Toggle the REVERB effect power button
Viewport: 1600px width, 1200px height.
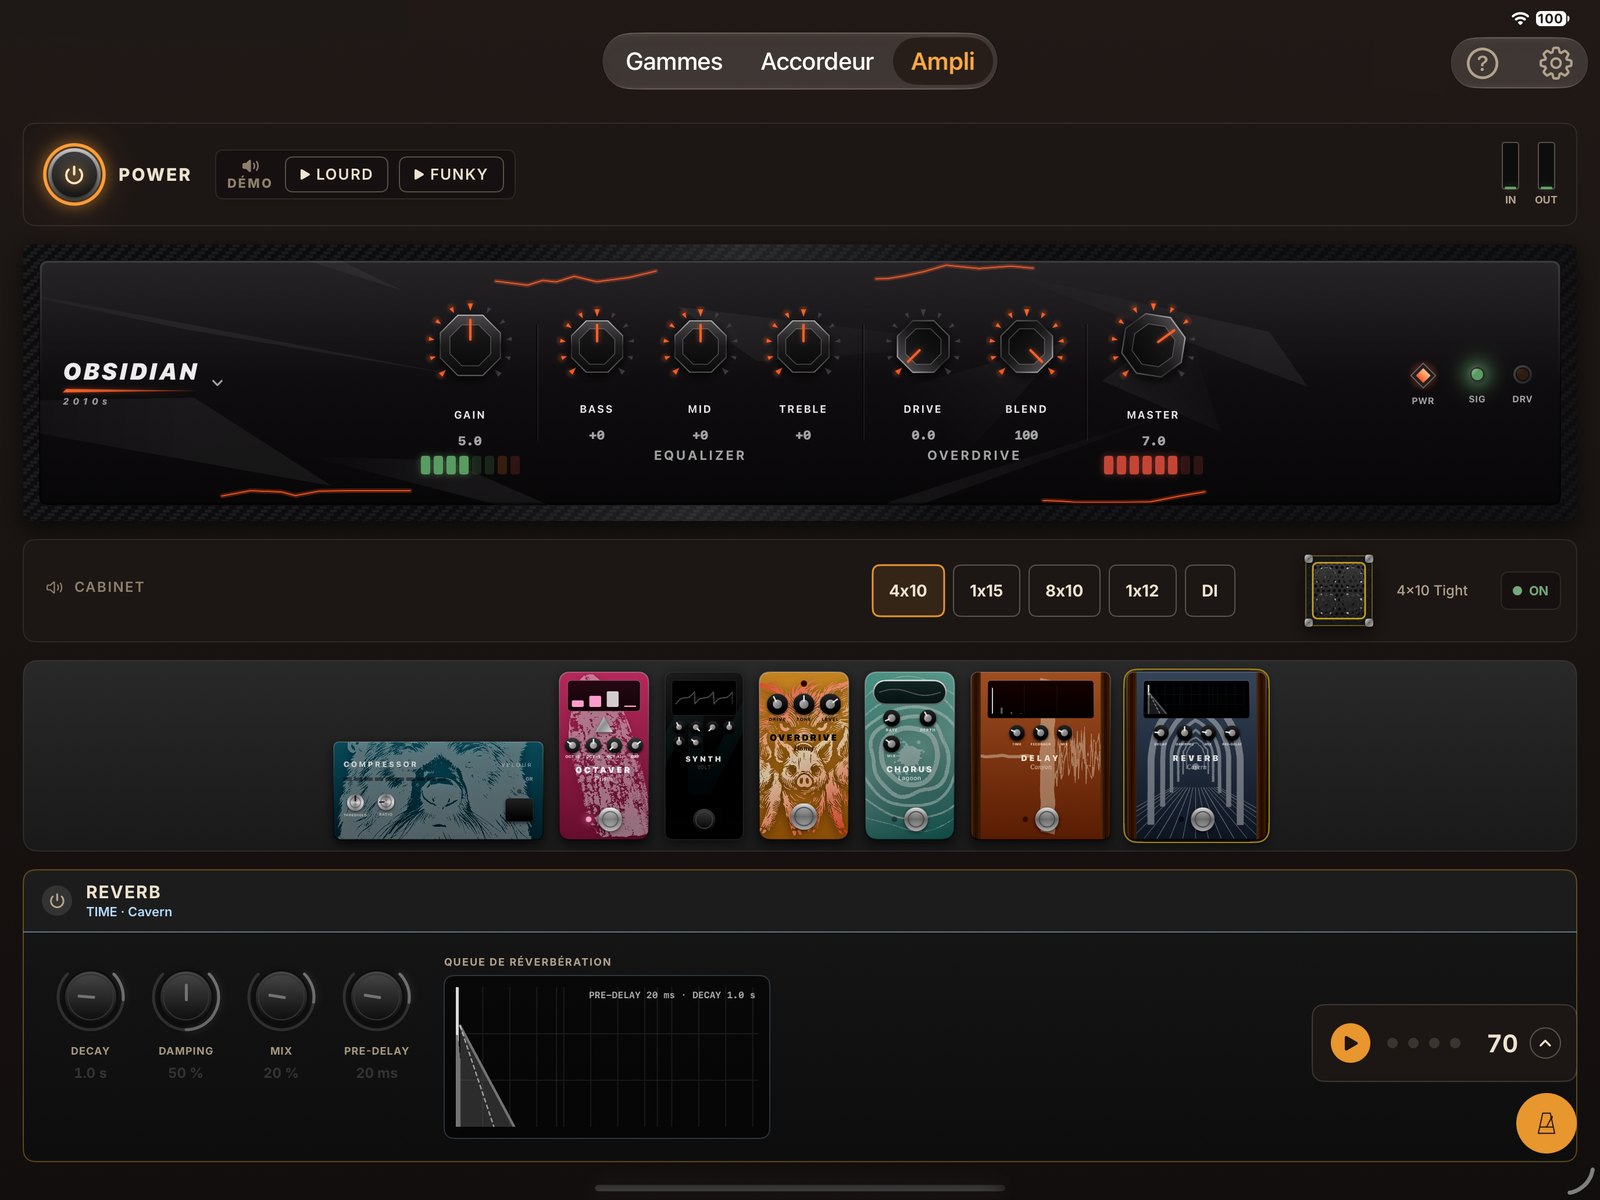tap(57, 901)
